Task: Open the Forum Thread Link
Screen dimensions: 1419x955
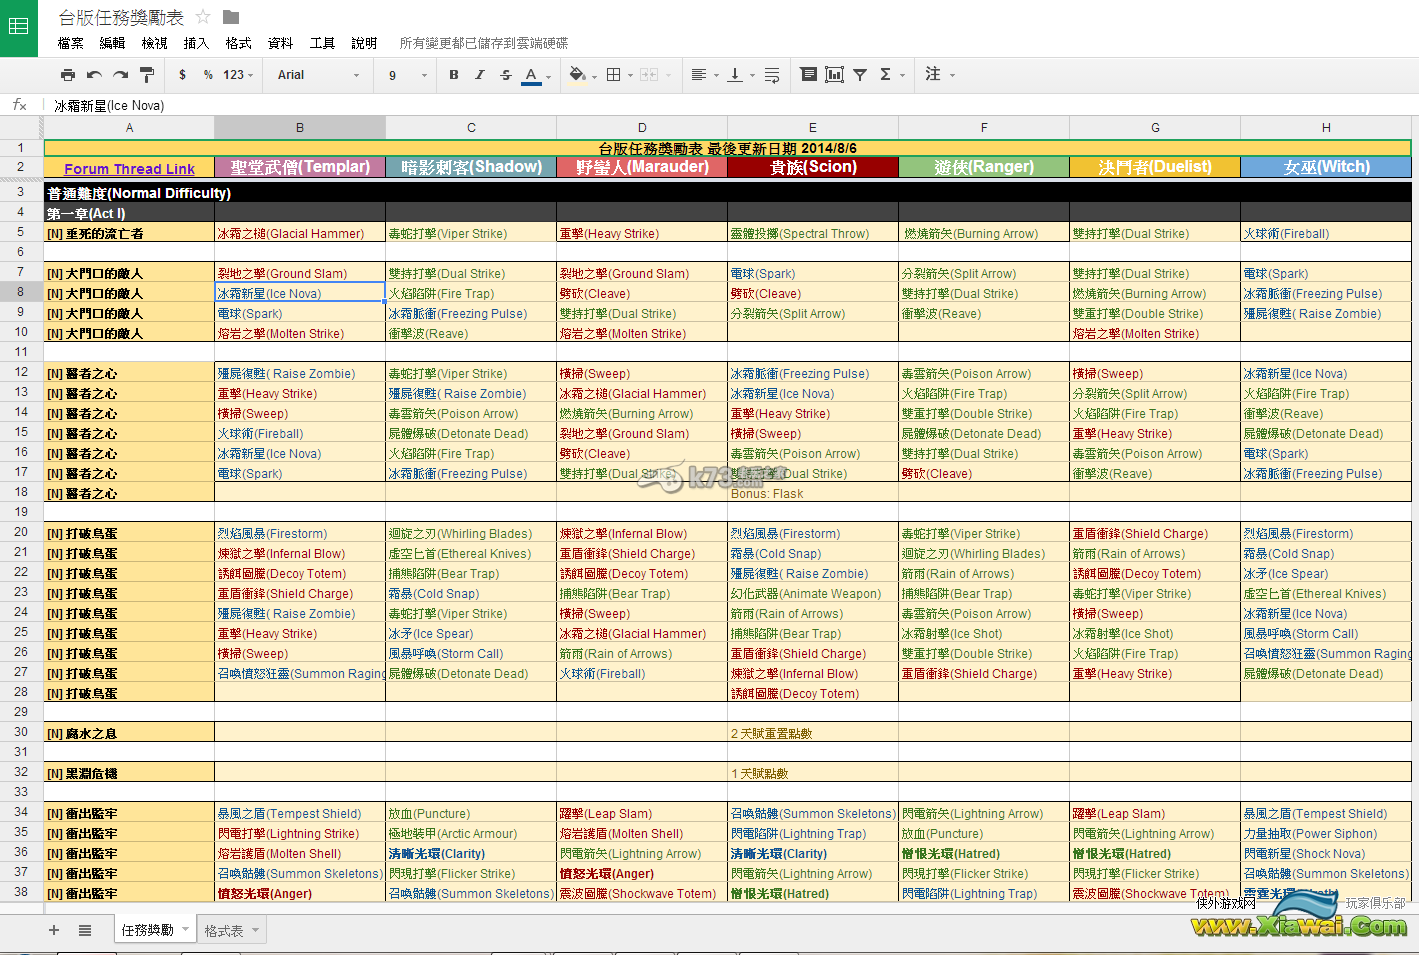Action: click(x=129, y=169)
